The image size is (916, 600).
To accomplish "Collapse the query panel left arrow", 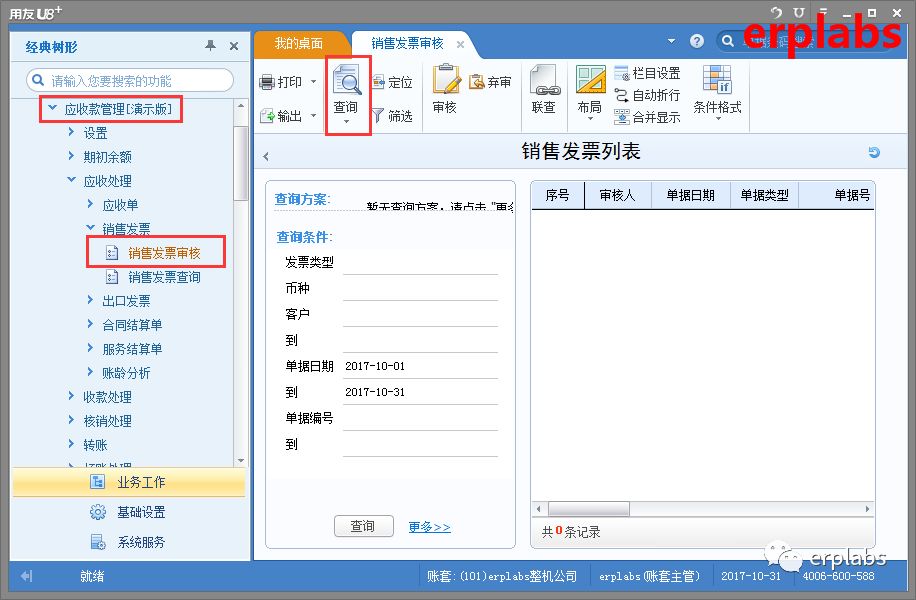I will (x=266, y=157).
